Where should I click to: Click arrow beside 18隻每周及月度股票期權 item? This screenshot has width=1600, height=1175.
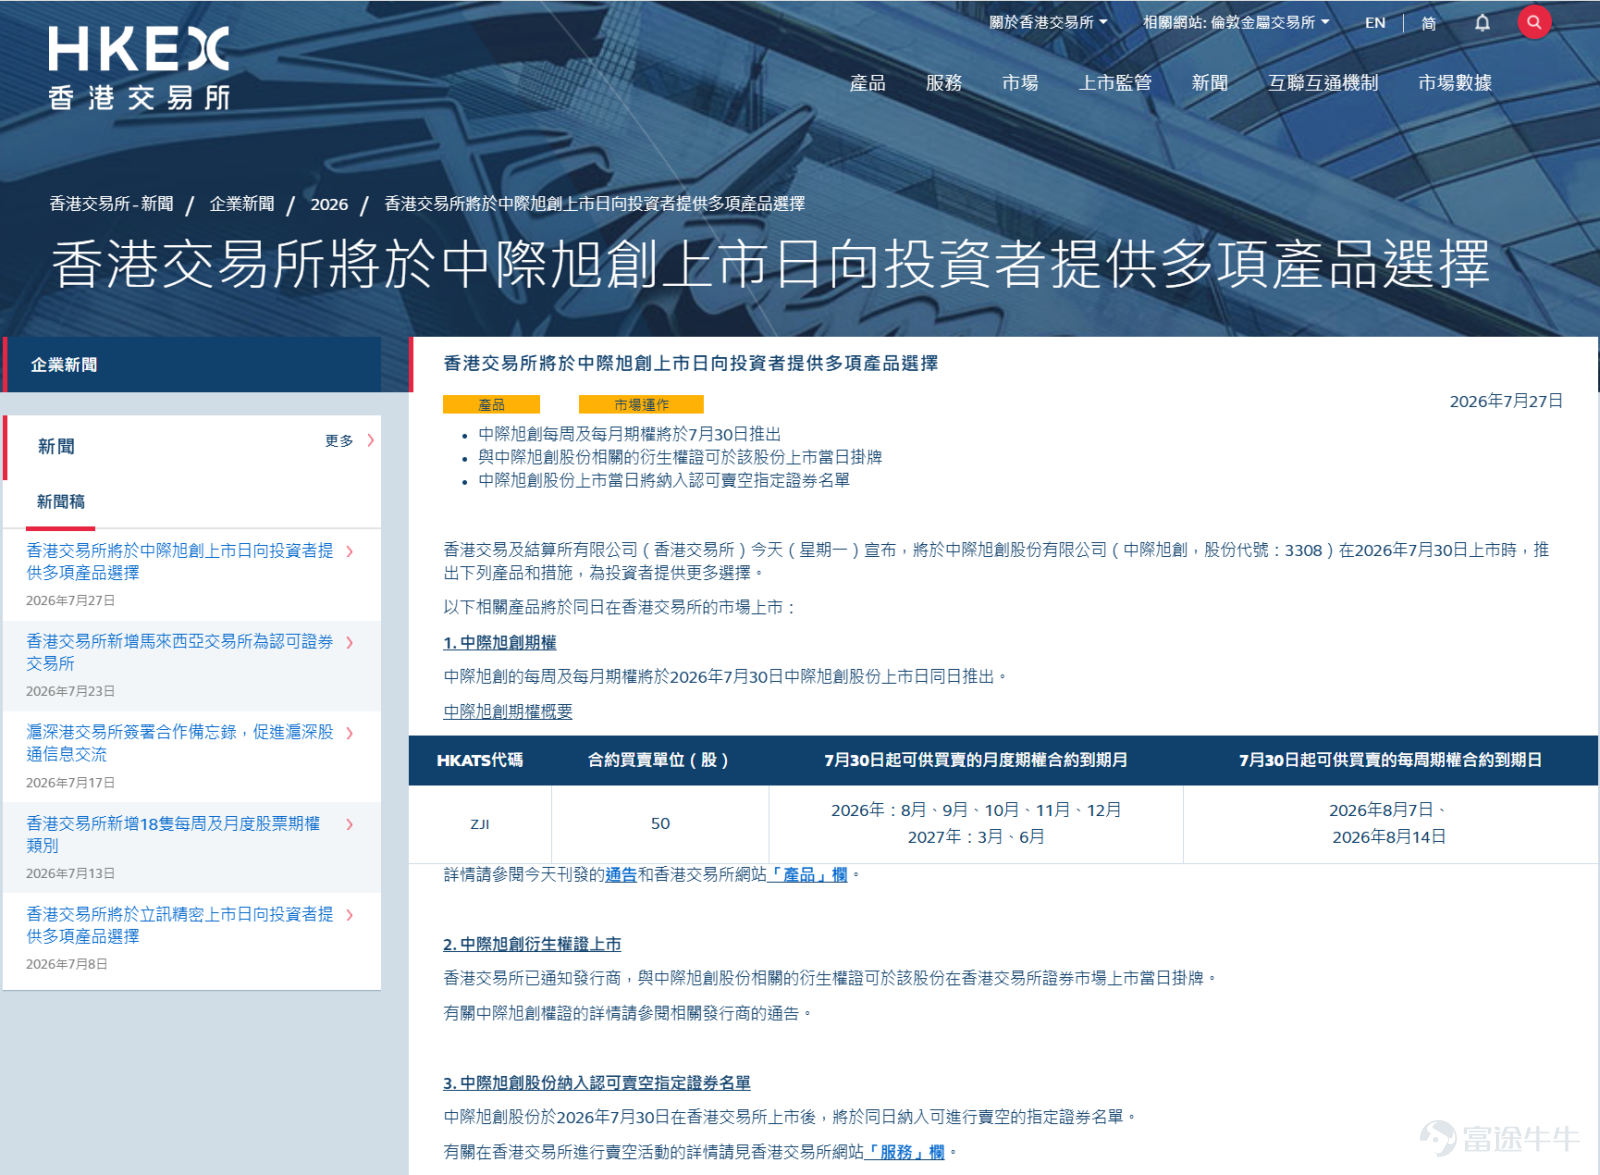[350, 824]
